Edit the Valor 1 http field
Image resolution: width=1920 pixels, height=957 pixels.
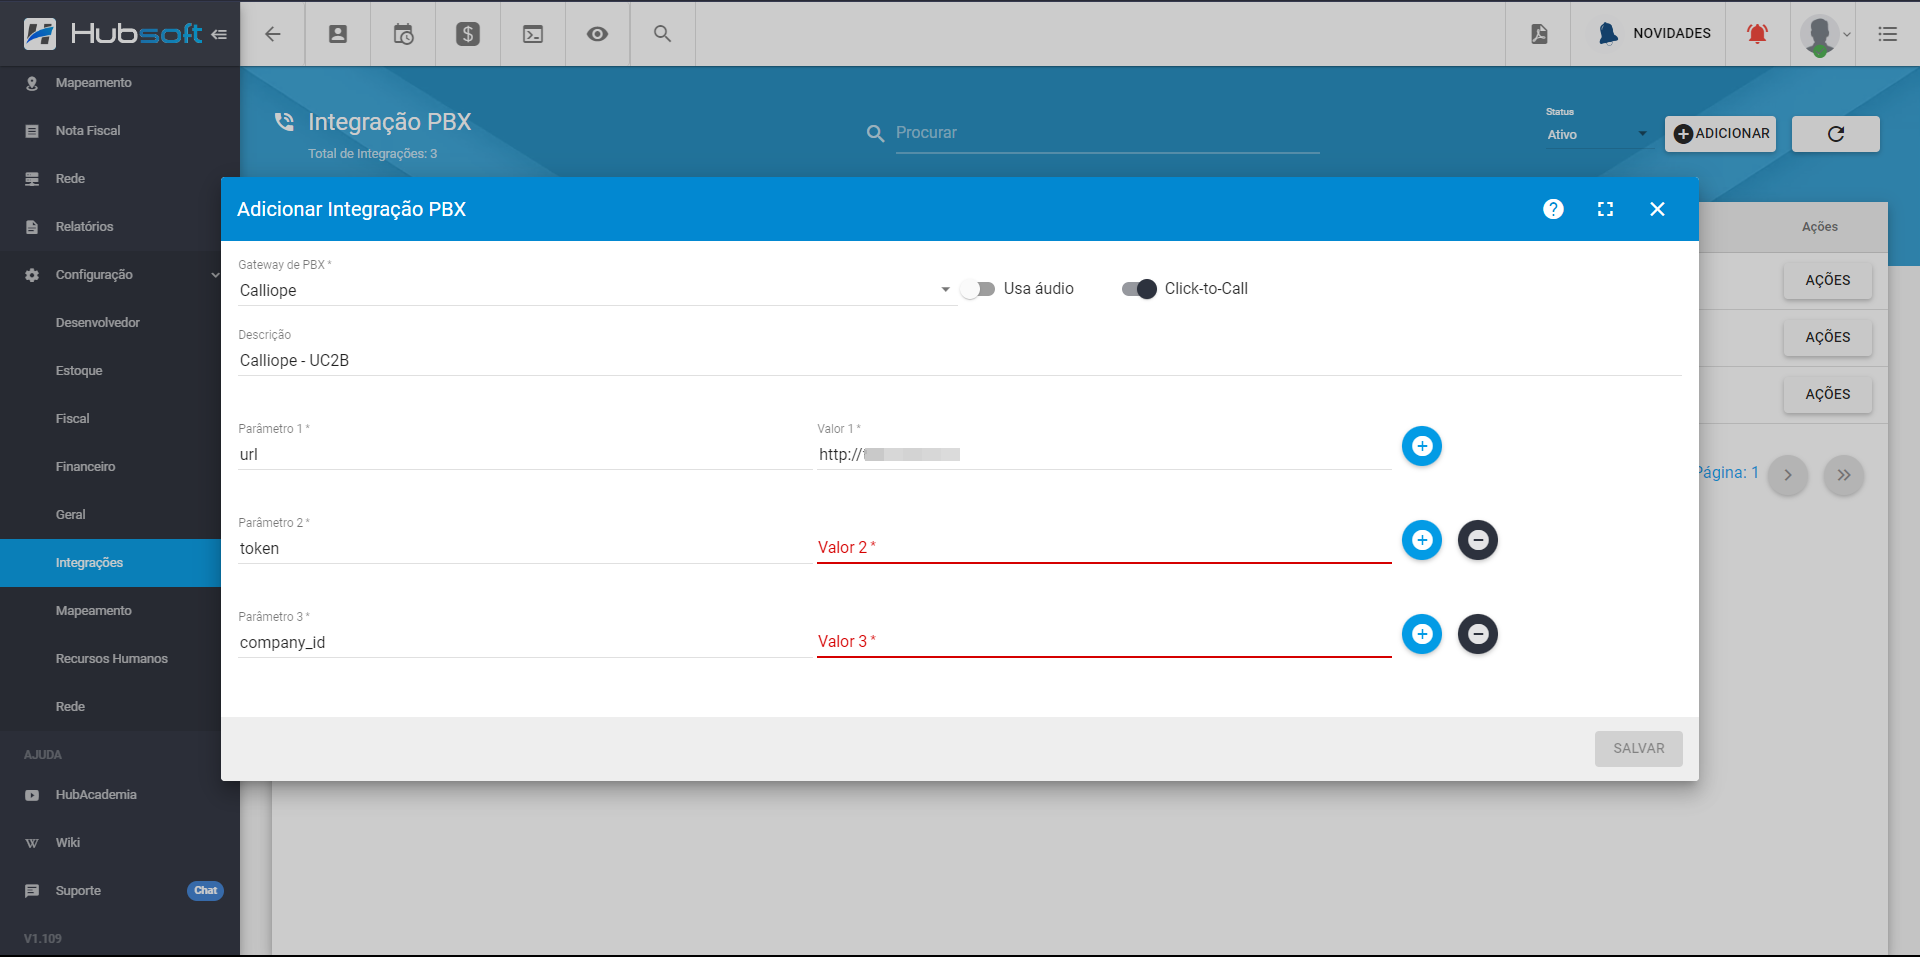click(1104, 455)
